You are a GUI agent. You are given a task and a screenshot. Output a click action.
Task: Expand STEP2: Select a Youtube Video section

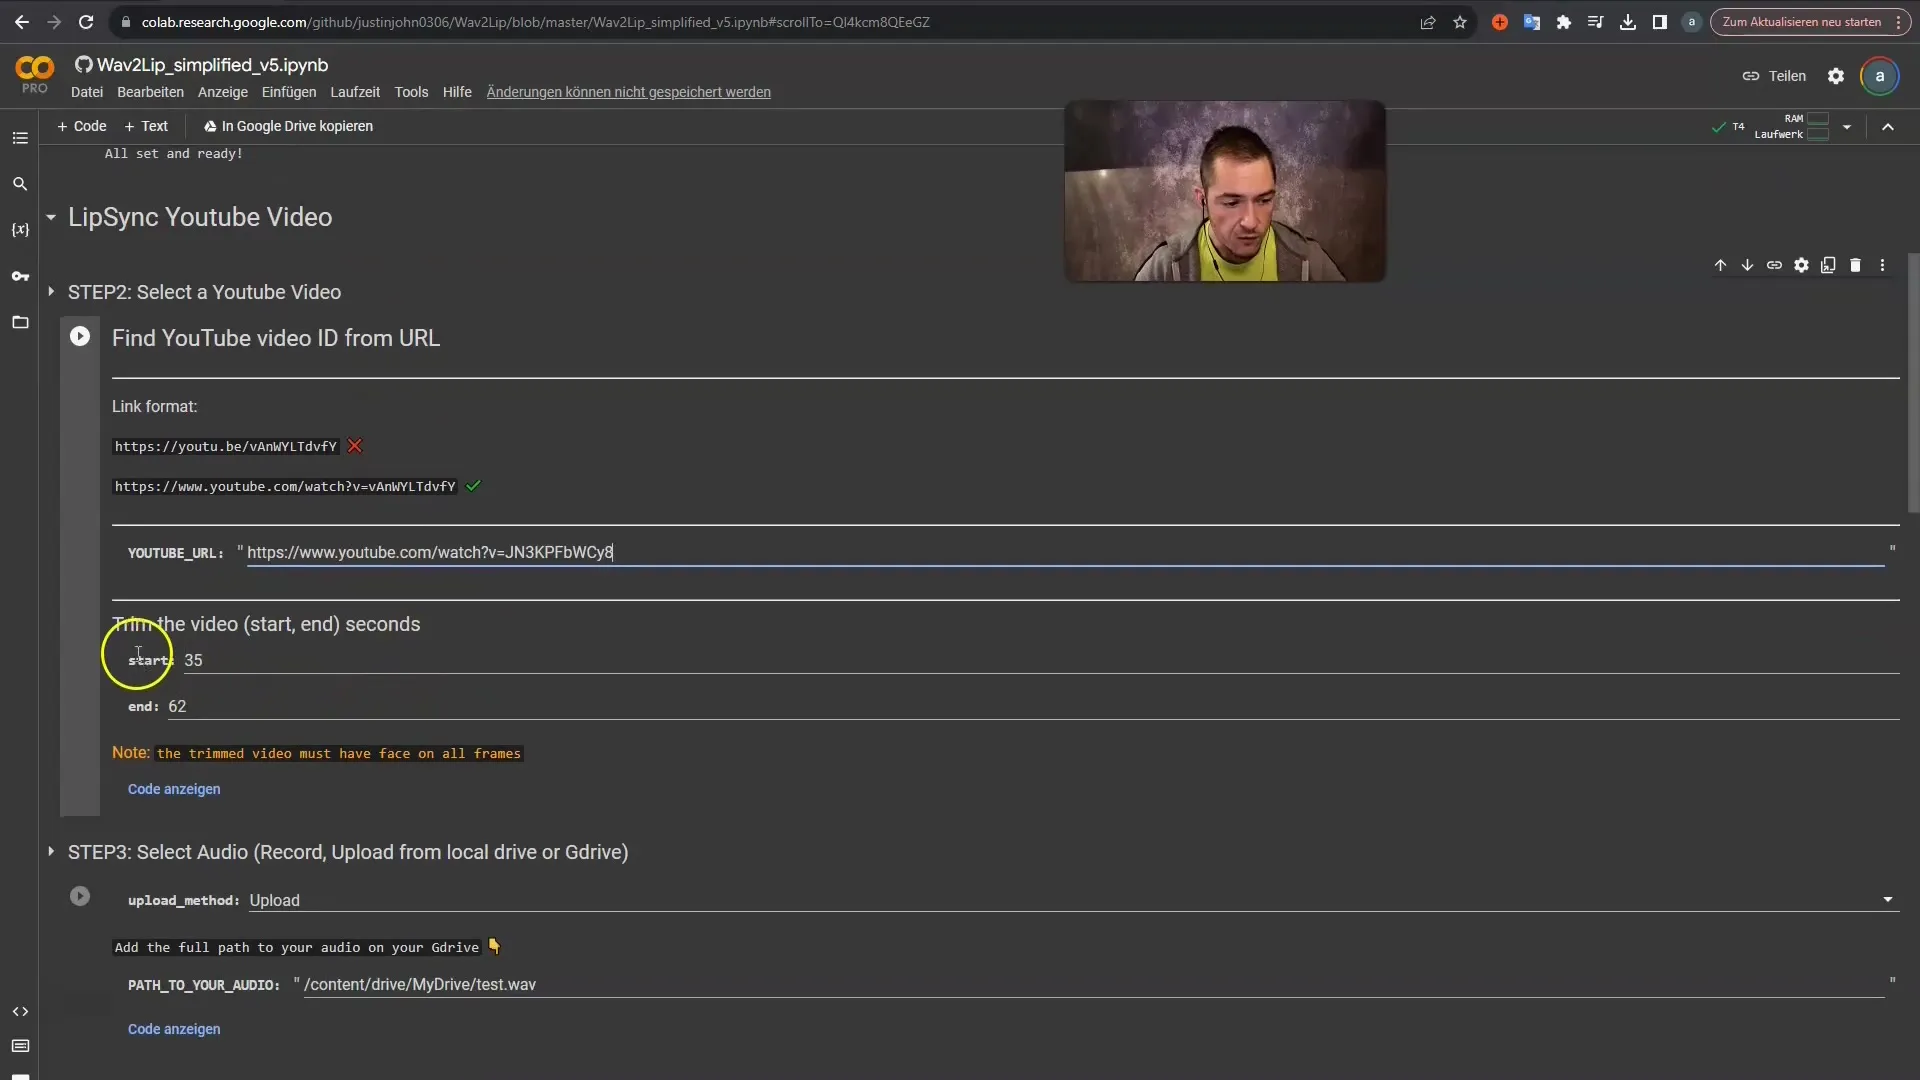51,292
